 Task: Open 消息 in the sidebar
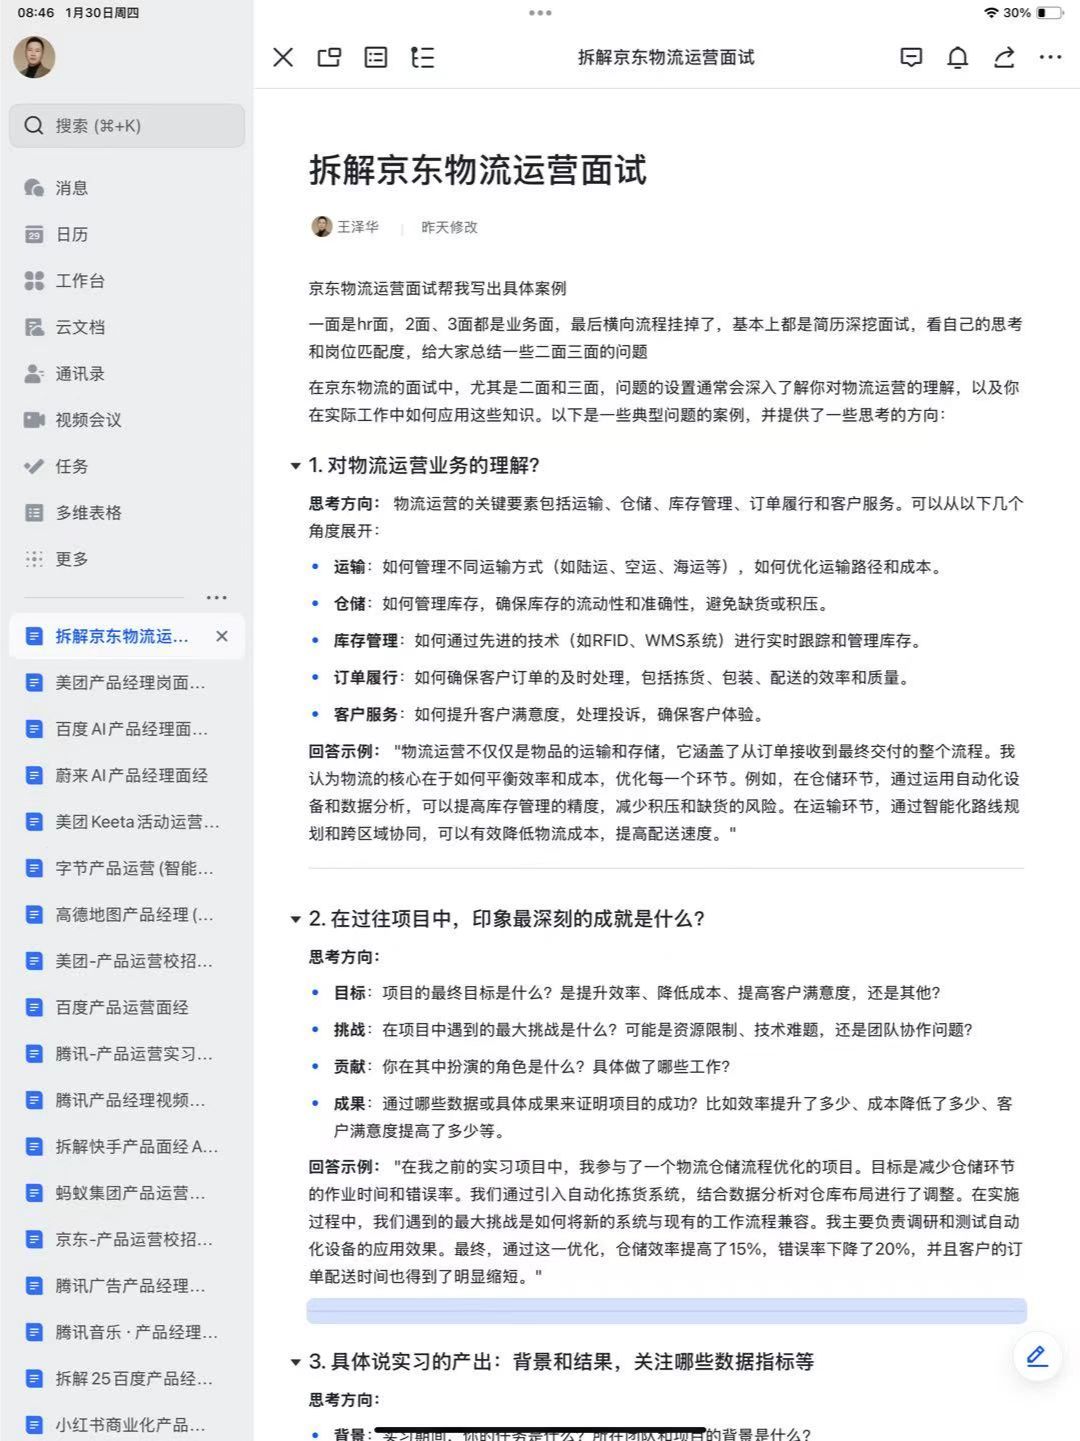[127, 188]
